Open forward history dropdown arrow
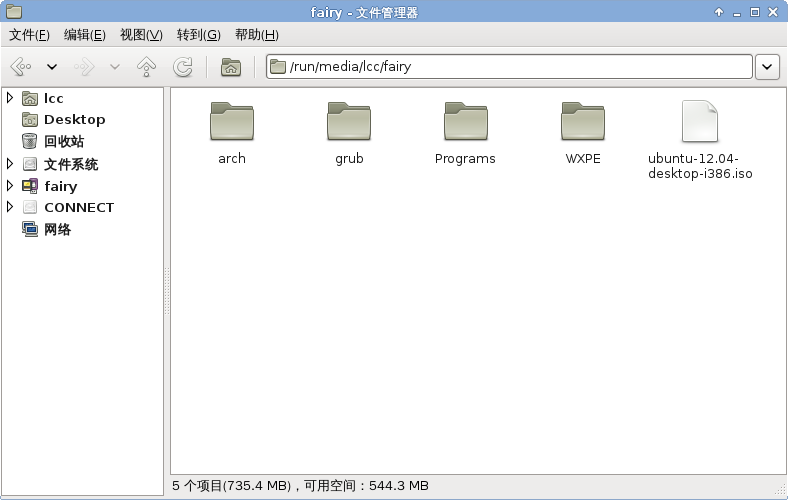The image size is (788, 500). 115,66
